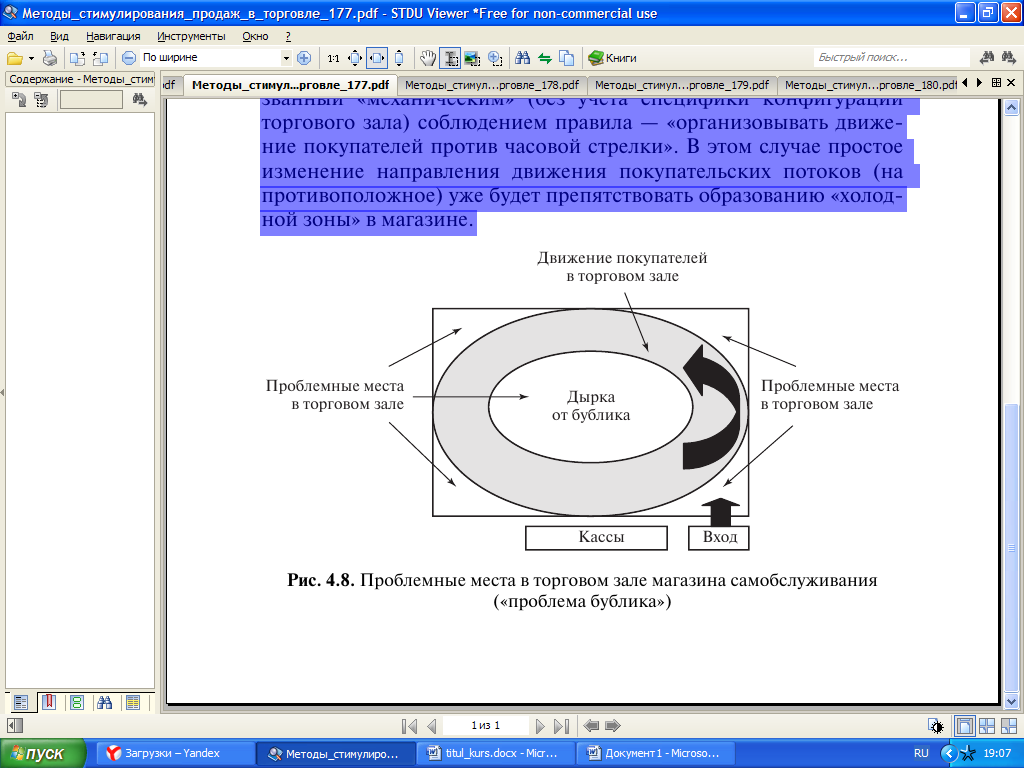Go to the next page
Screen dimensions: 1024x768
point(540,726)
